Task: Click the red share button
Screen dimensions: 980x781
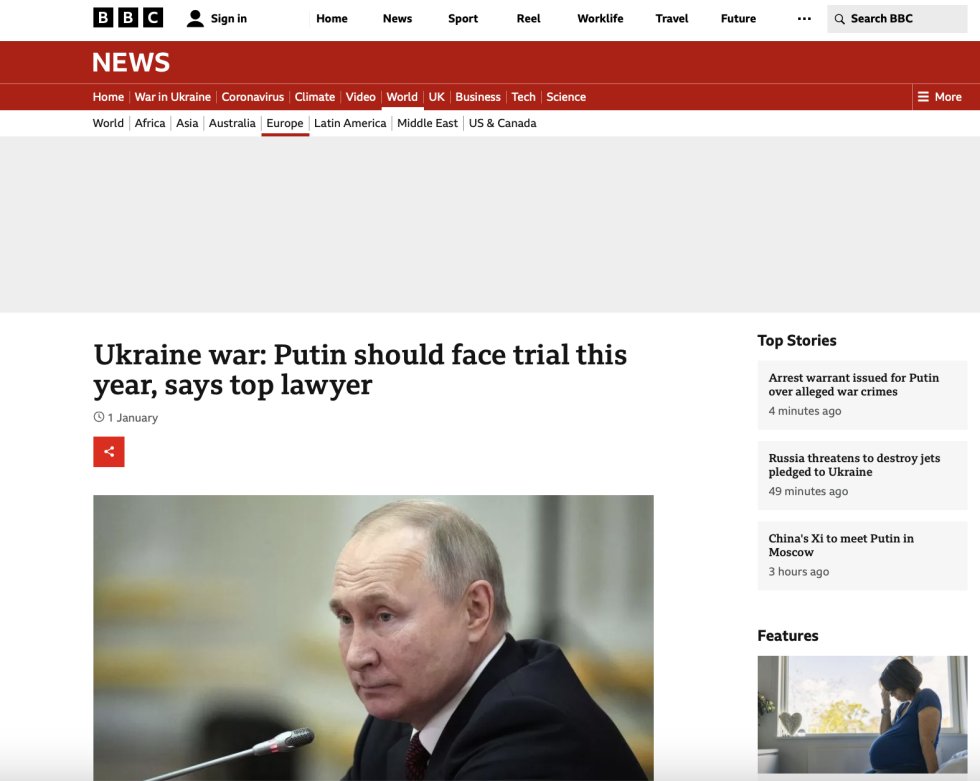Action: (109, 452)
